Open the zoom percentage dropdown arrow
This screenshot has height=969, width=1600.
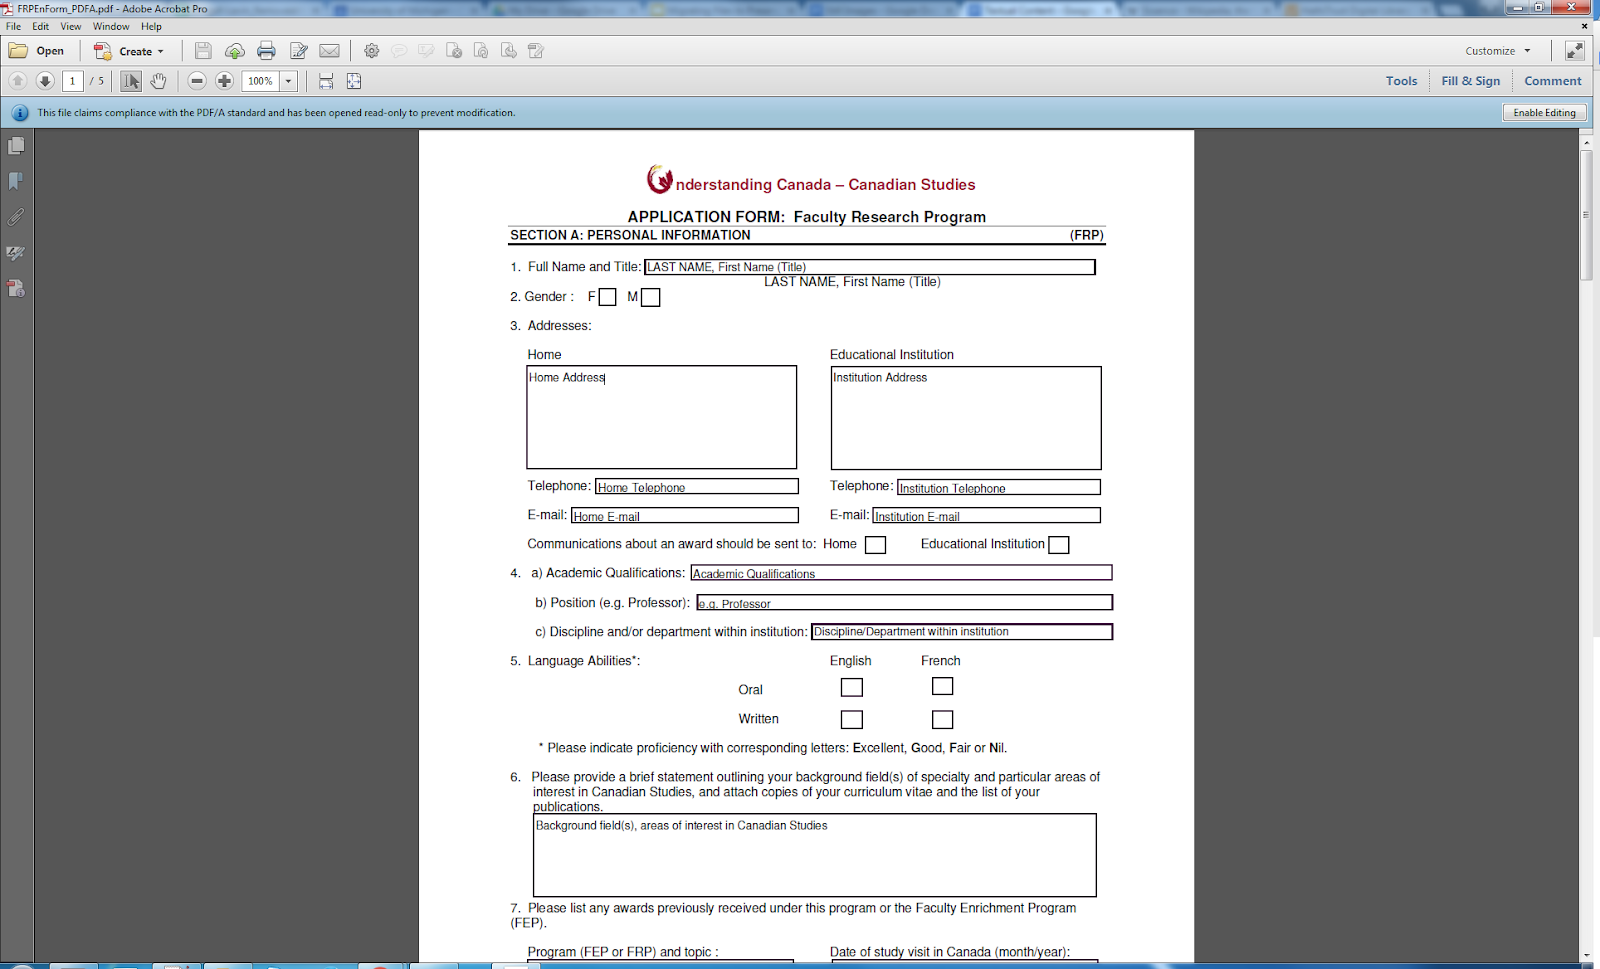click(289, 81)
